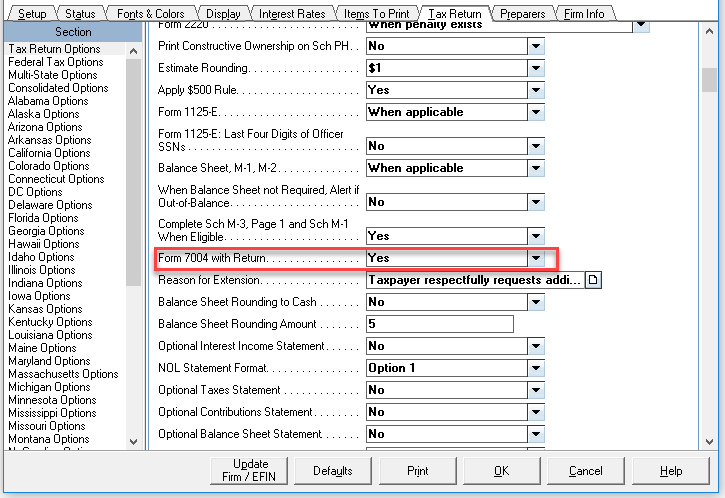Image resolution: width=725 pixels, height=498 pixels.
Task: Select DC Options section
Action: click(x=35, y=192)
